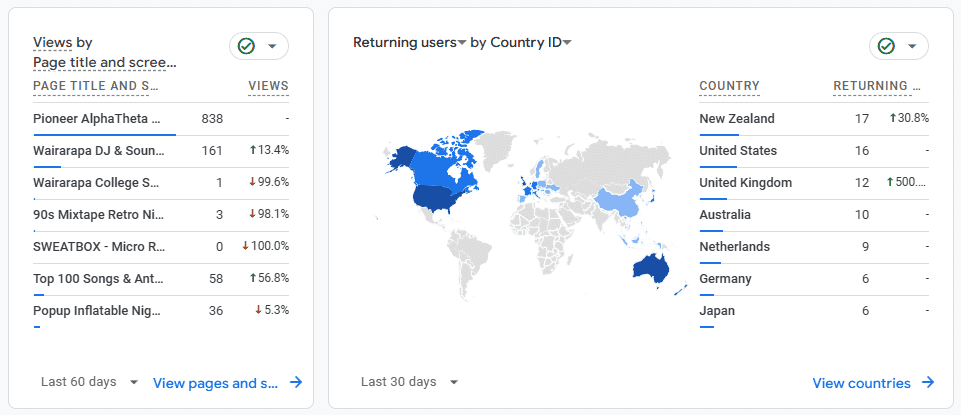Select the Wairarapa DJ & Sound page row
This screenshot has width=961, height=415.
coord(161,151)
